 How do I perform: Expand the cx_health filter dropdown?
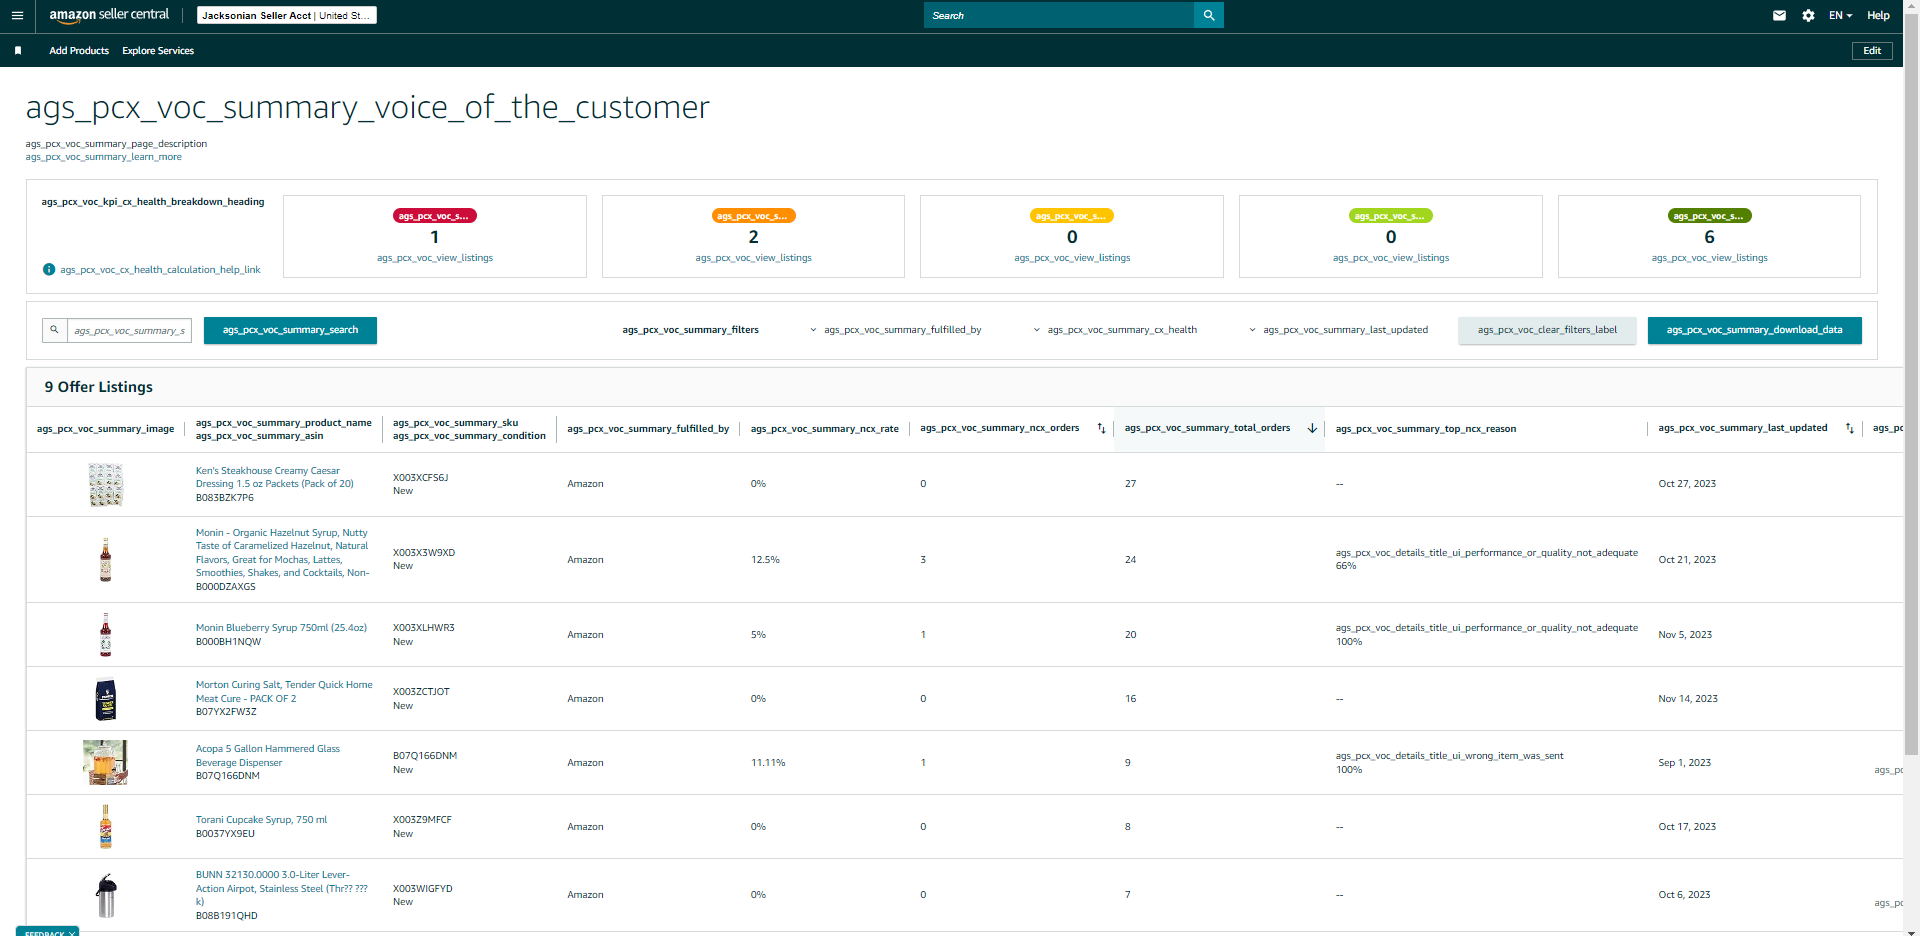click(1115, 330)
